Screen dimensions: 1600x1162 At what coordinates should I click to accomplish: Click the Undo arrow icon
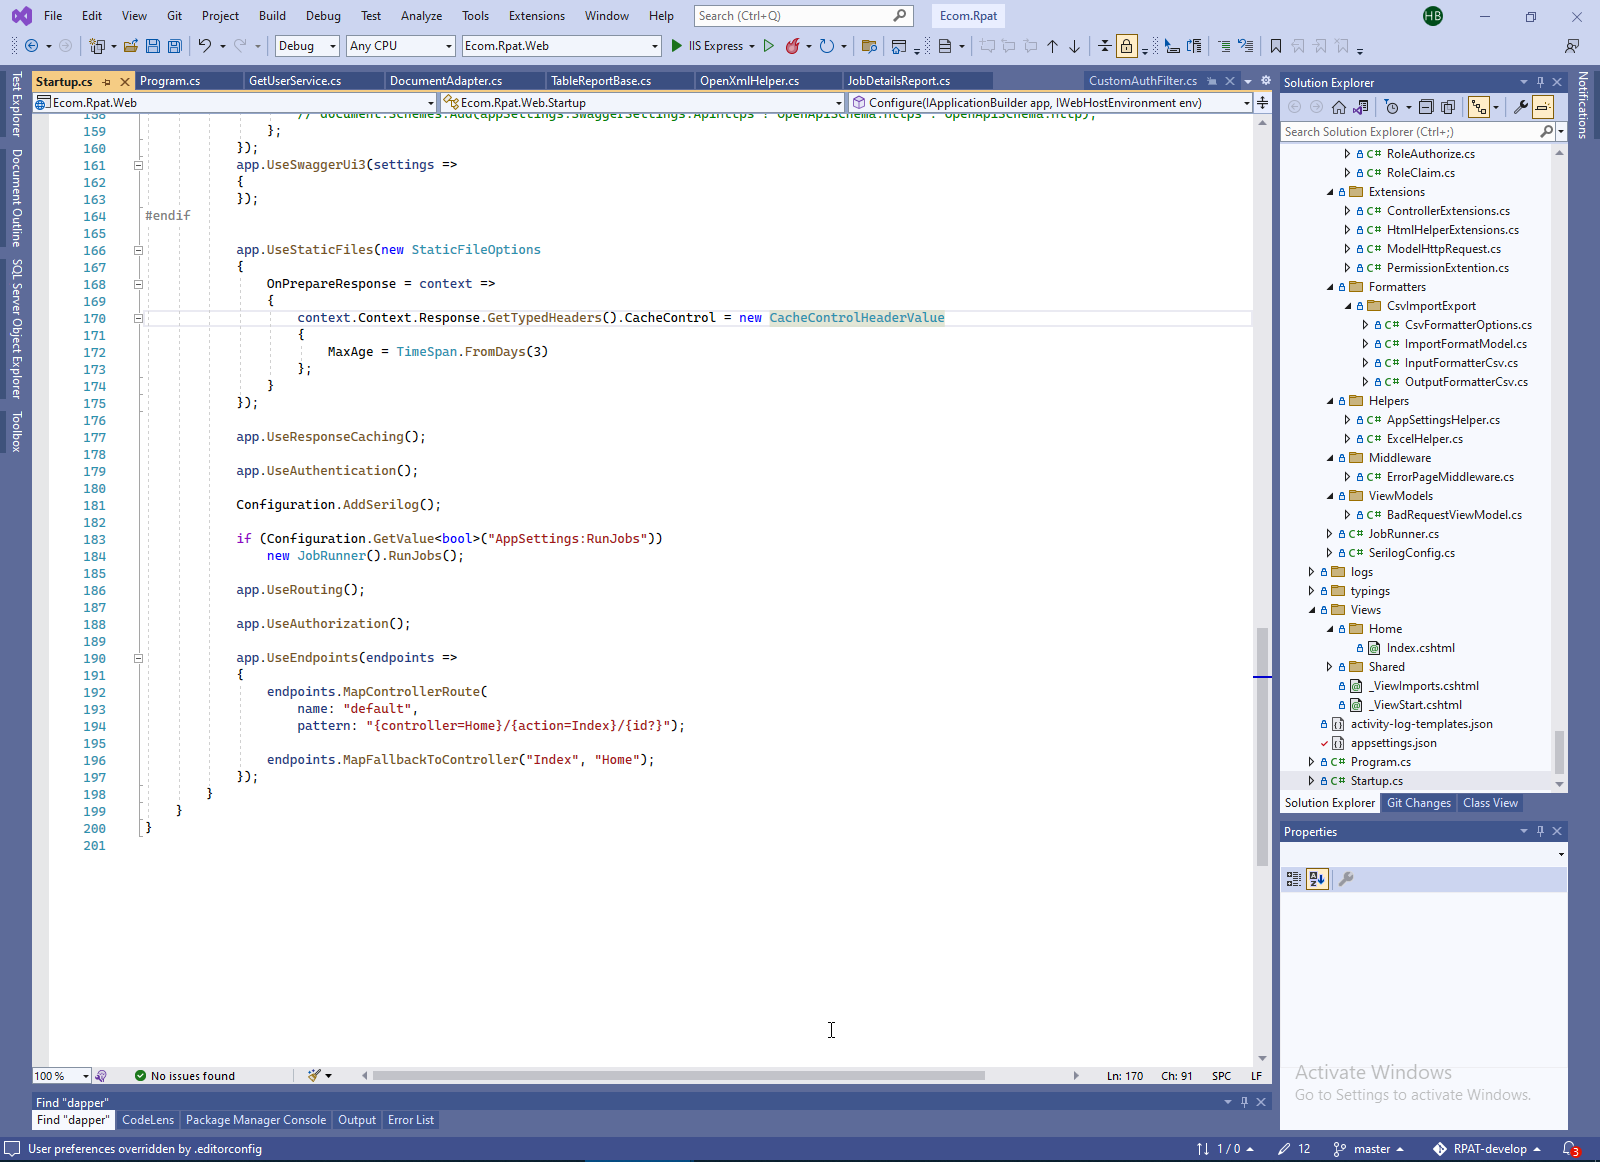pos(204,46)
